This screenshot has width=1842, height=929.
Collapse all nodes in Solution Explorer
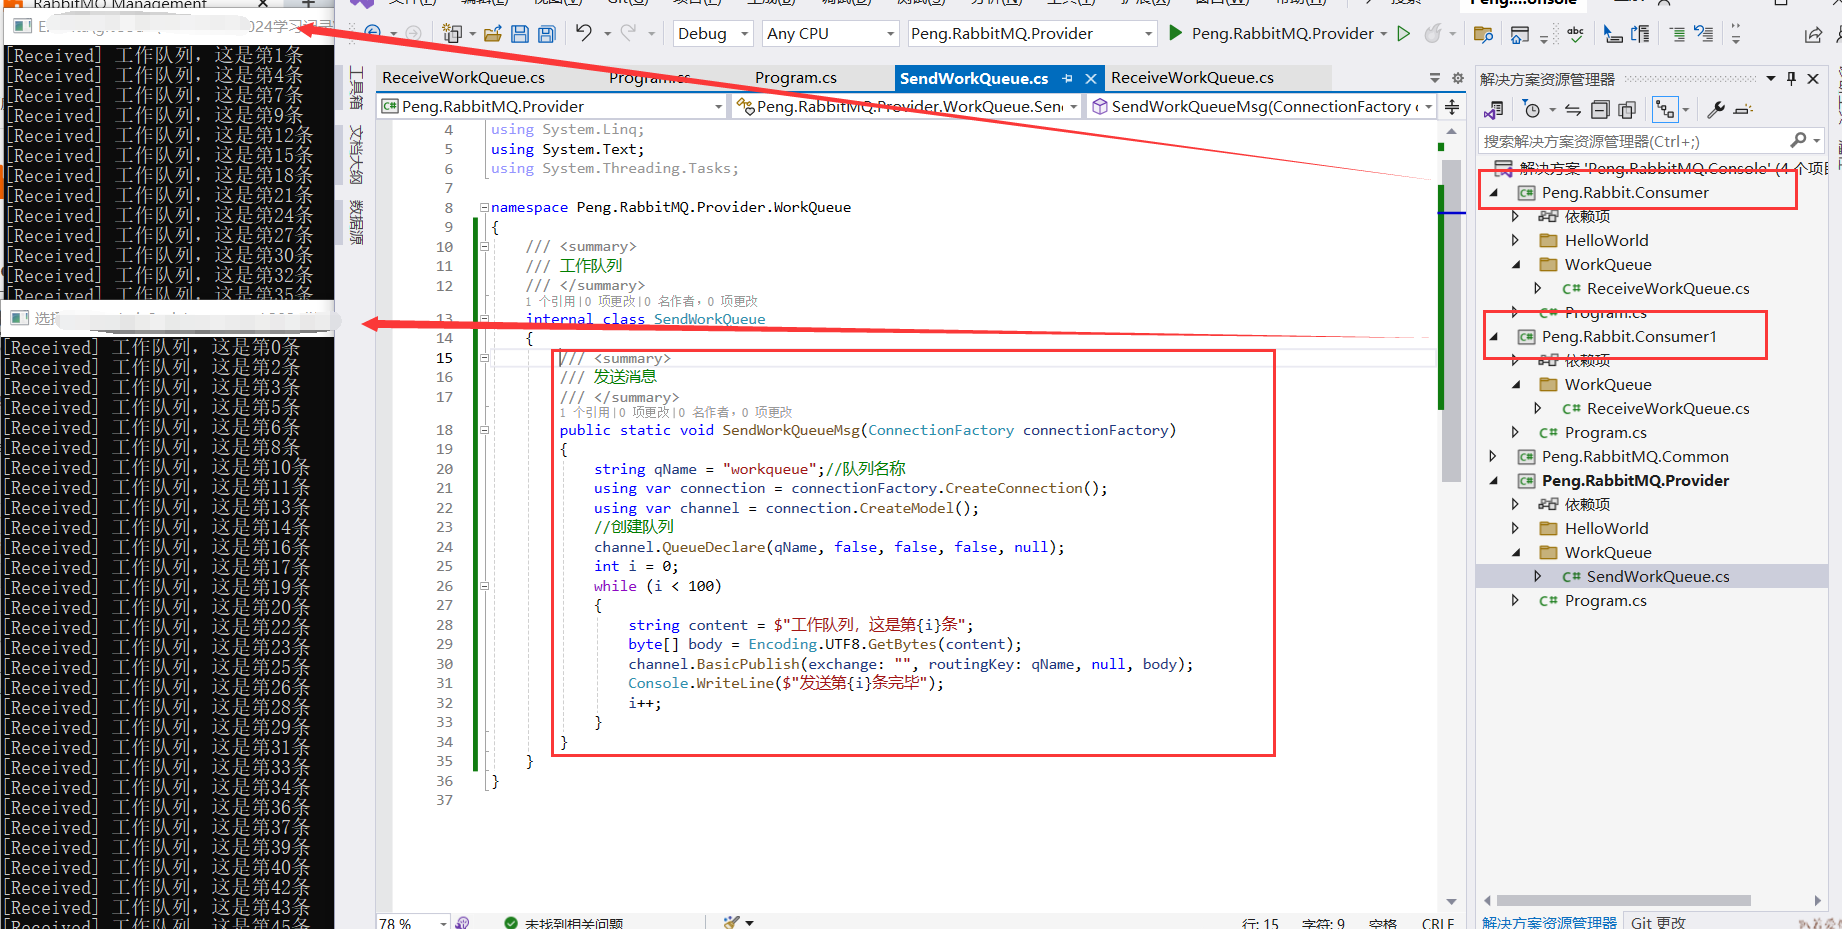pyautogui.click(x=1600, y=110)
